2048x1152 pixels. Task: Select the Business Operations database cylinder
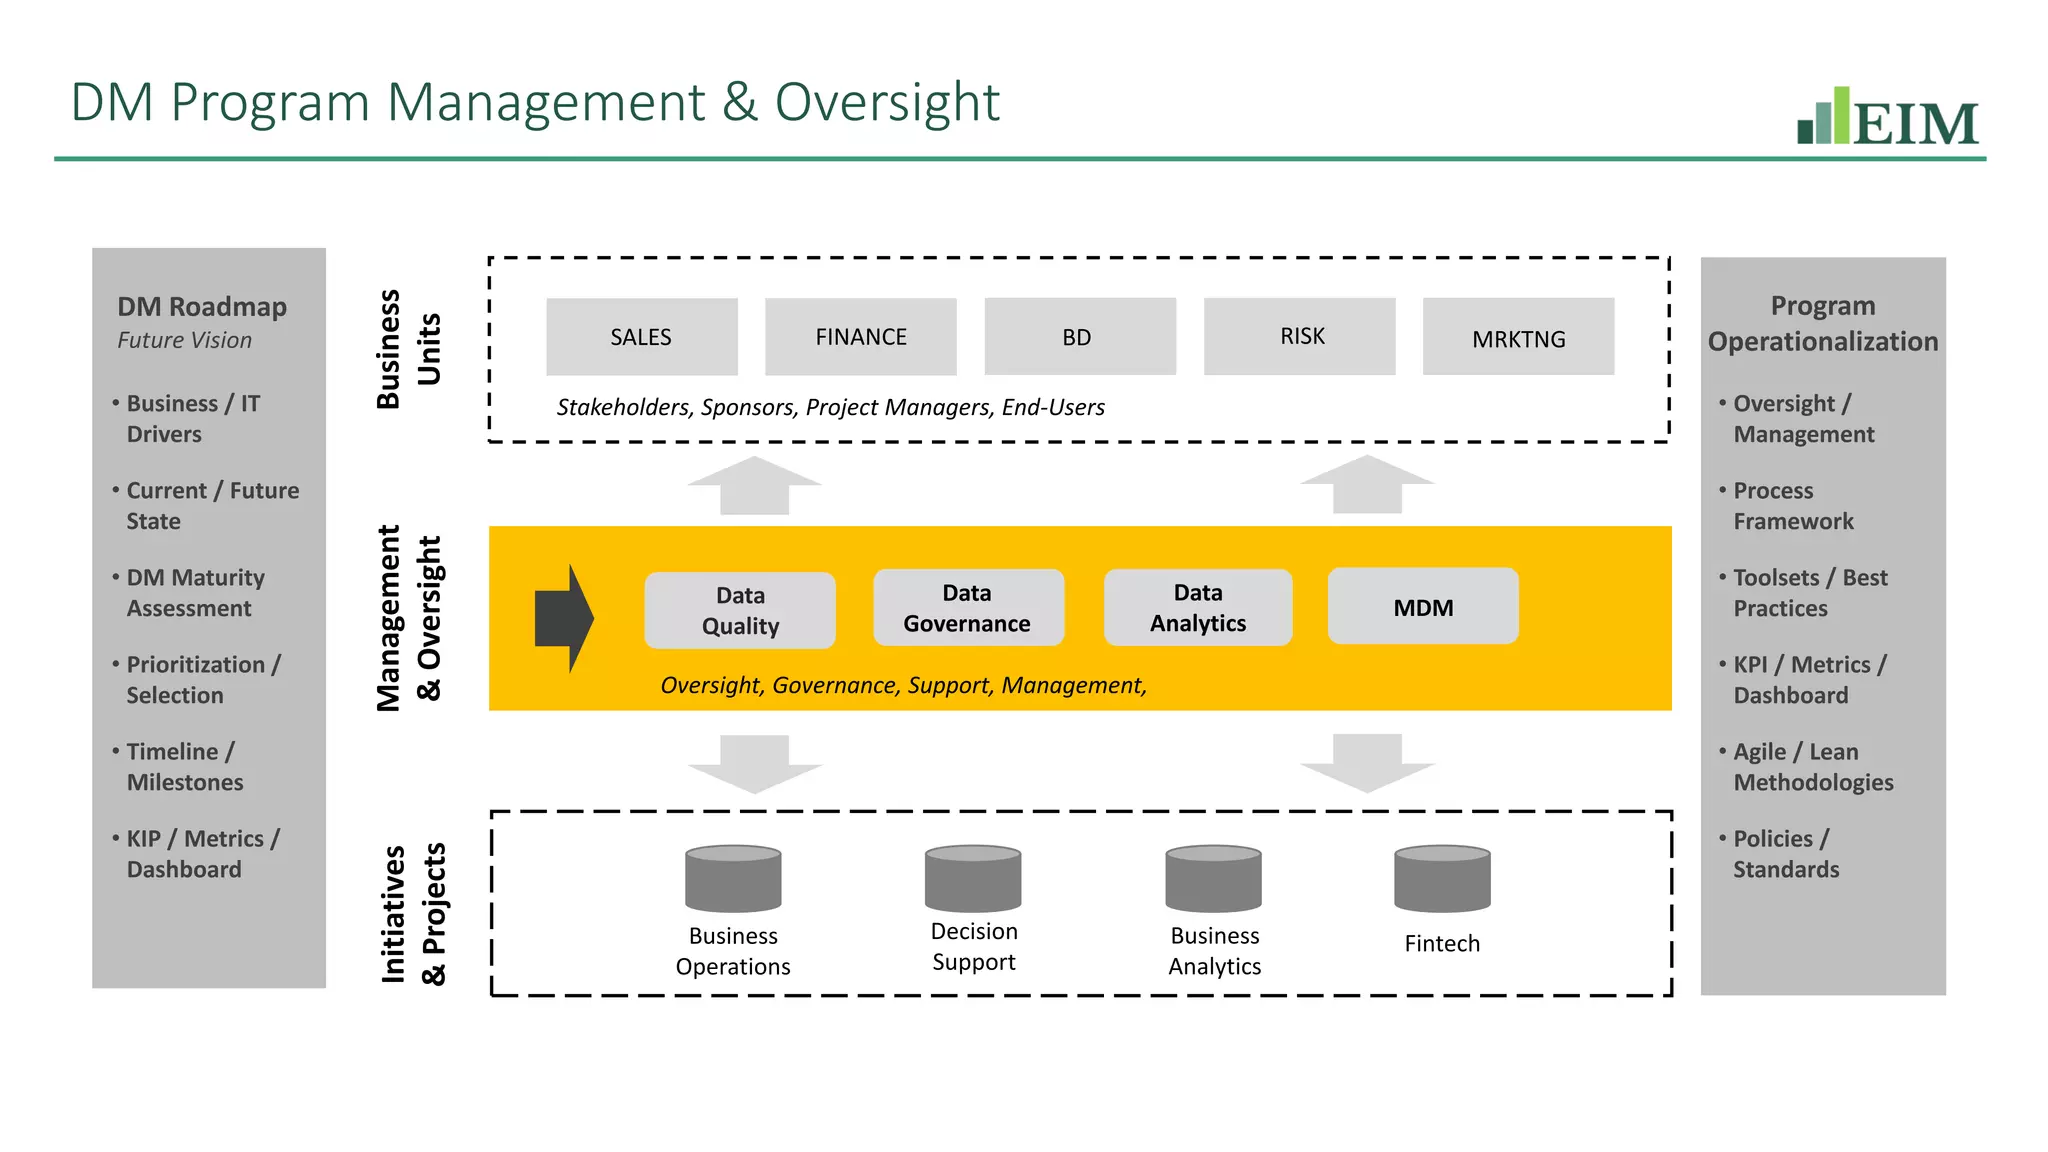[x=733, y=879]
